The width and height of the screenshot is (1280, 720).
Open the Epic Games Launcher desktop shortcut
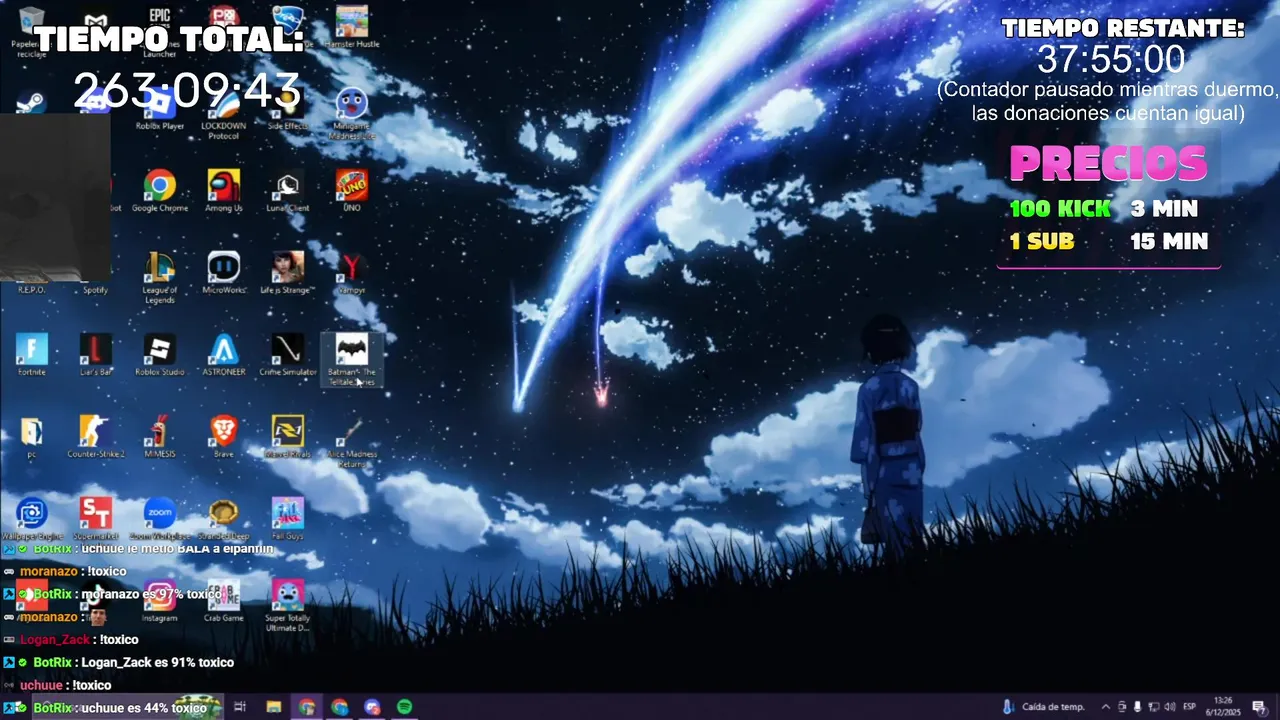[159, 30]
